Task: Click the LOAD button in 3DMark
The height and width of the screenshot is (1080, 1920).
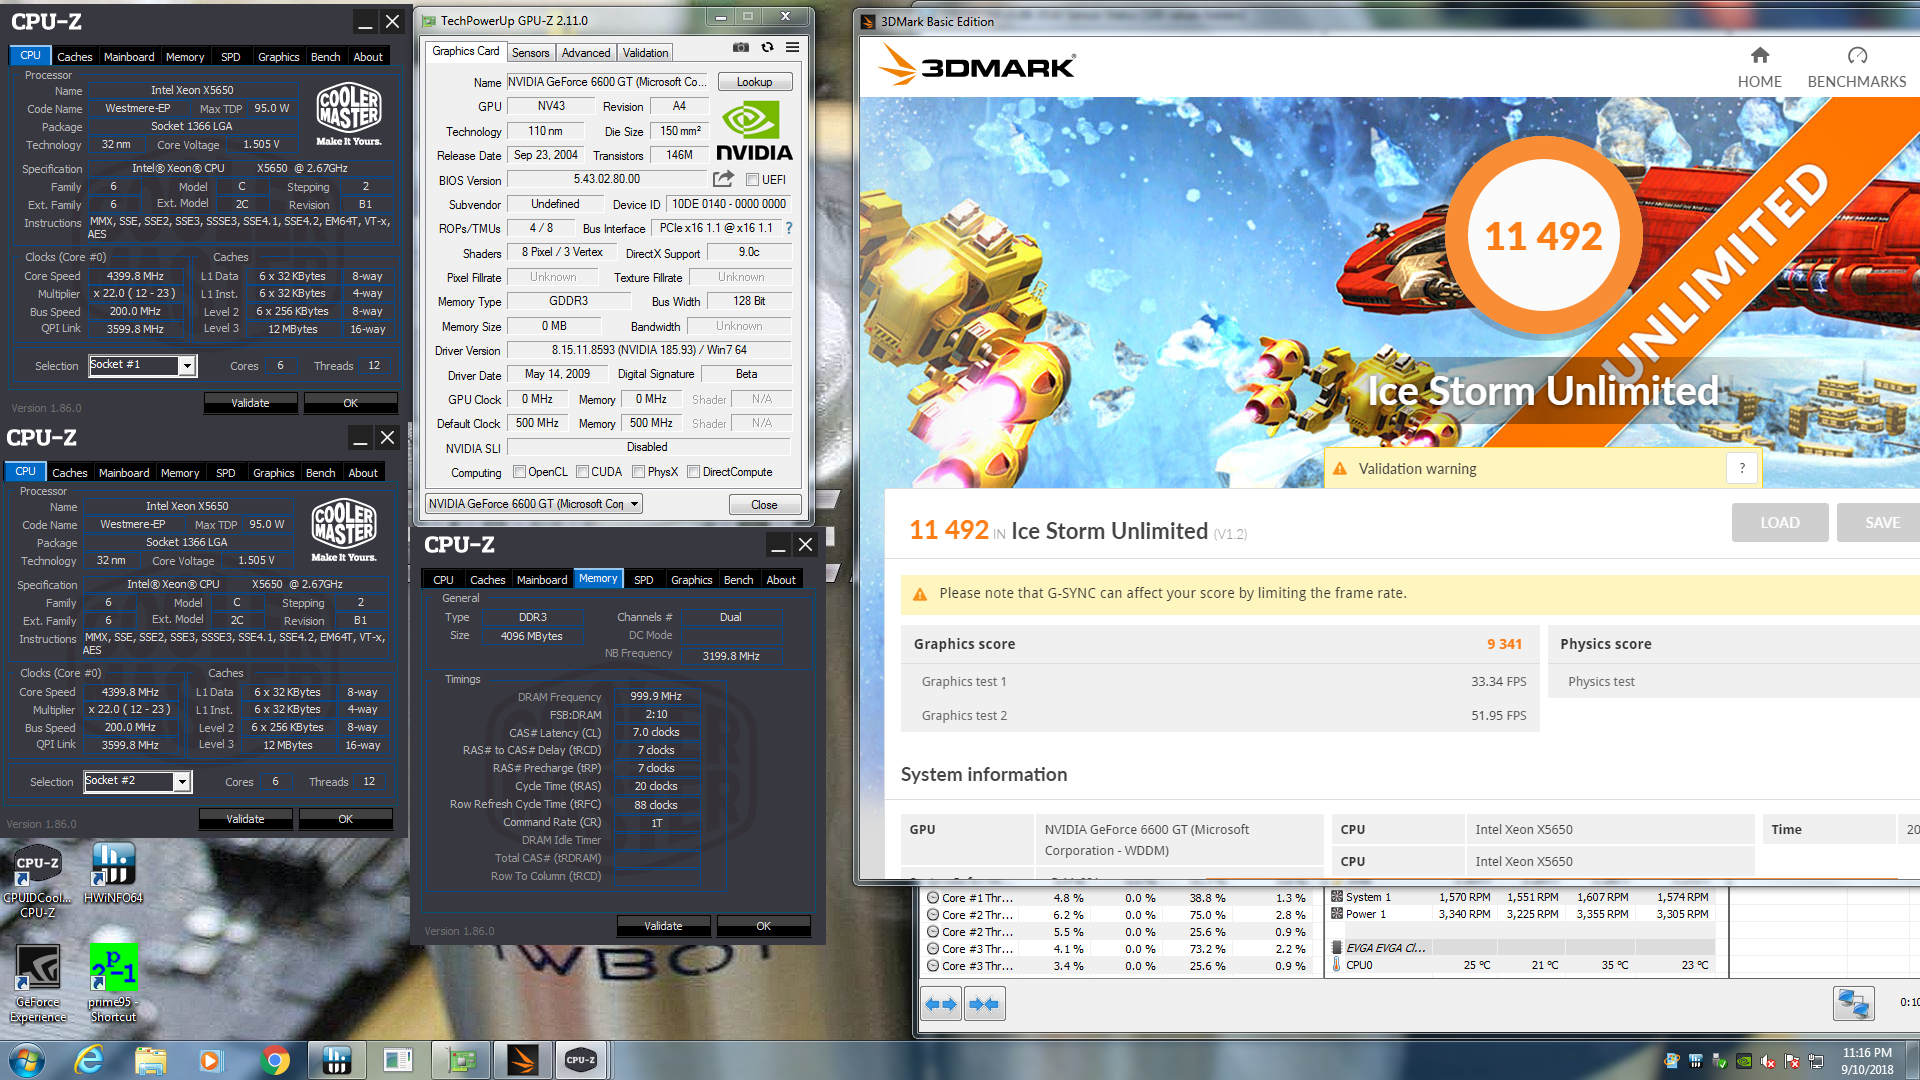Action: [1780, 523]
